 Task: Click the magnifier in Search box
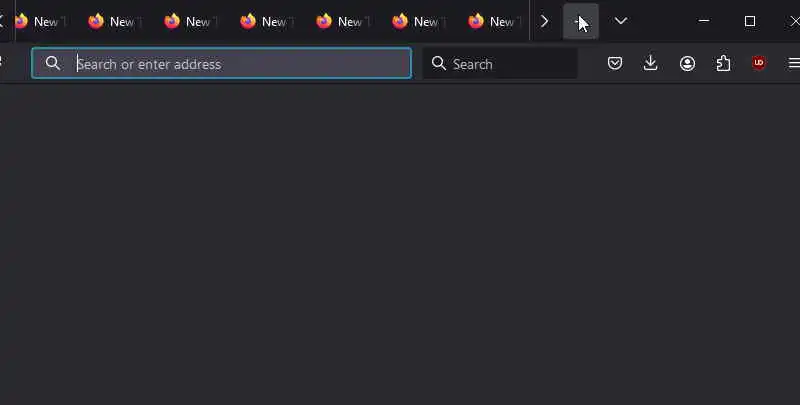(x=439, y=63)
